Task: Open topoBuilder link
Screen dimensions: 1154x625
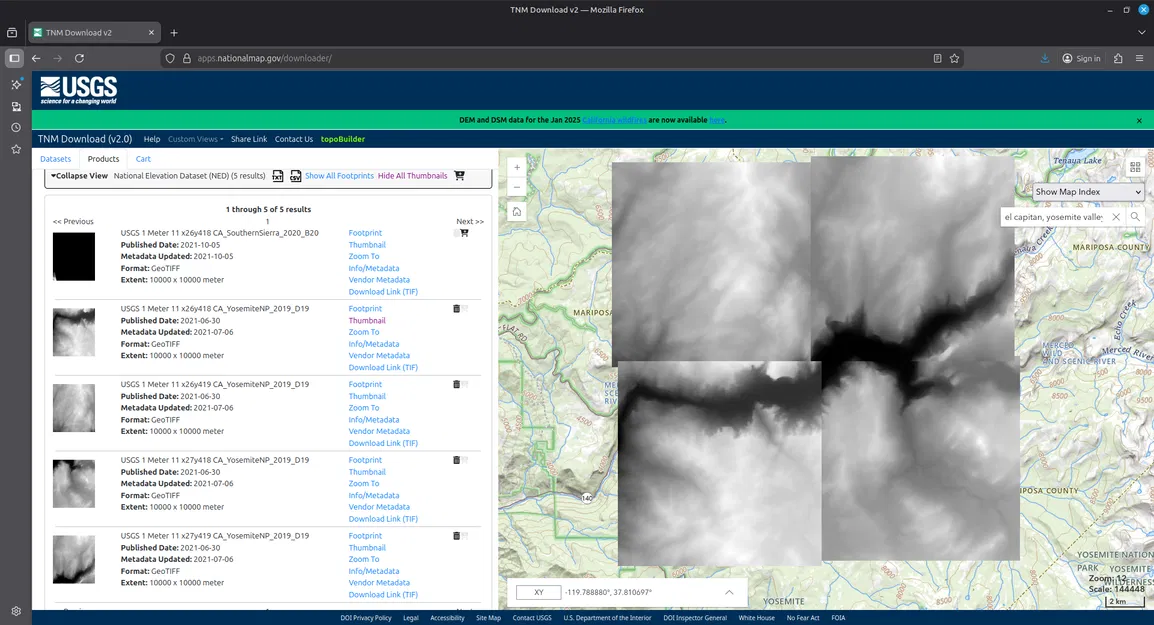Action: (342, 139)
